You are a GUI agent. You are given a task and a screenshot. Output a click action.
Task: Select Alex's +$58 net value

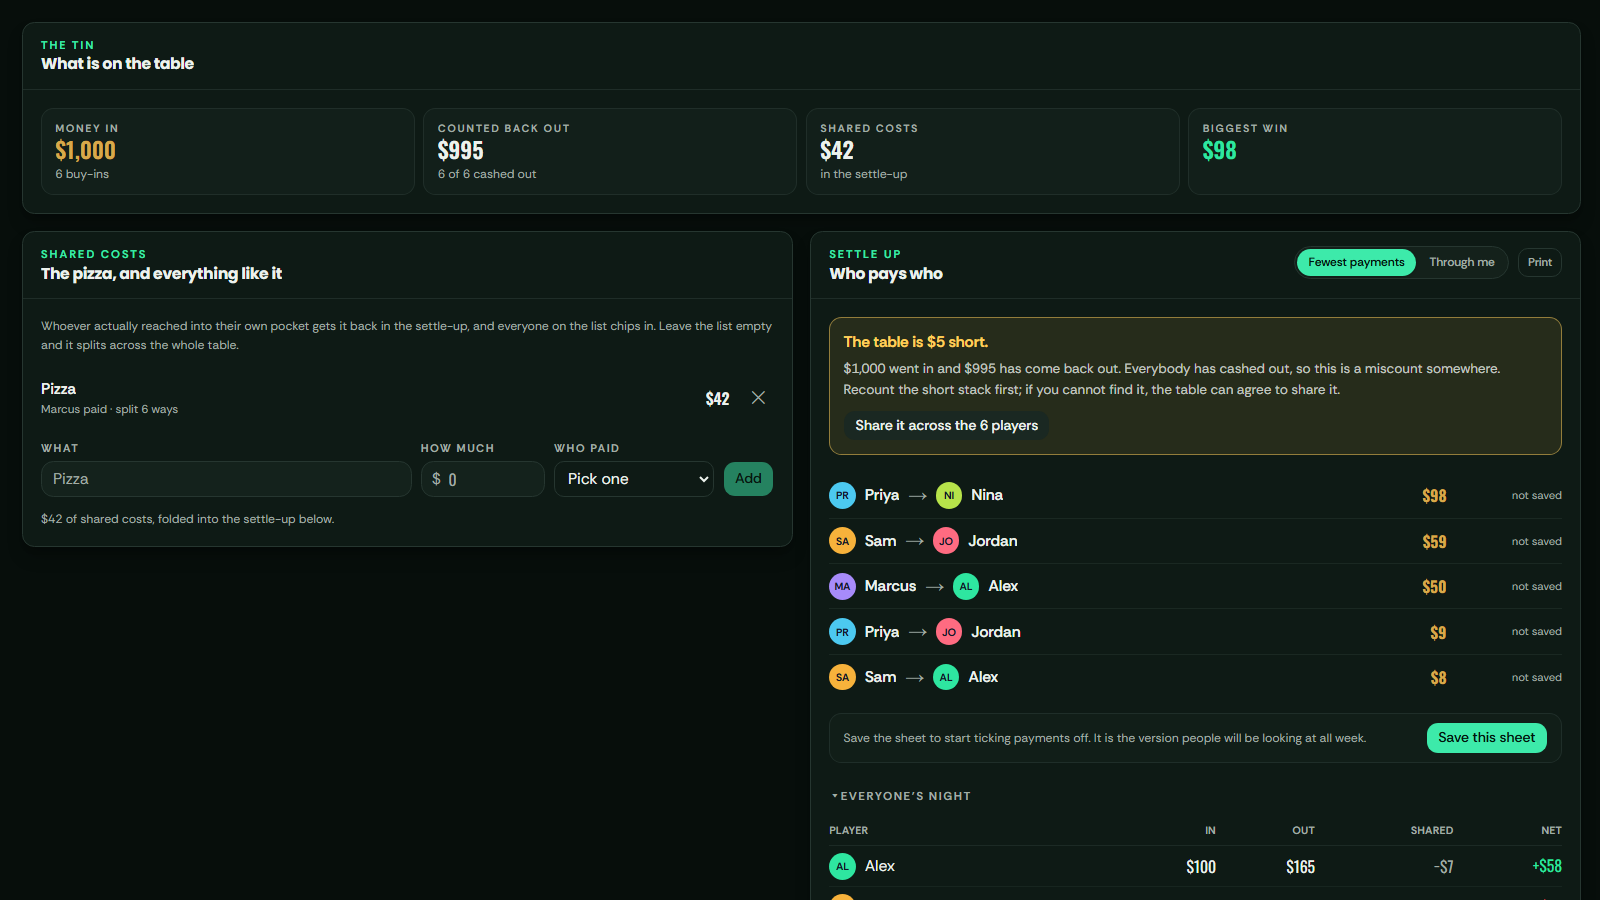(x=1546, y=866)
